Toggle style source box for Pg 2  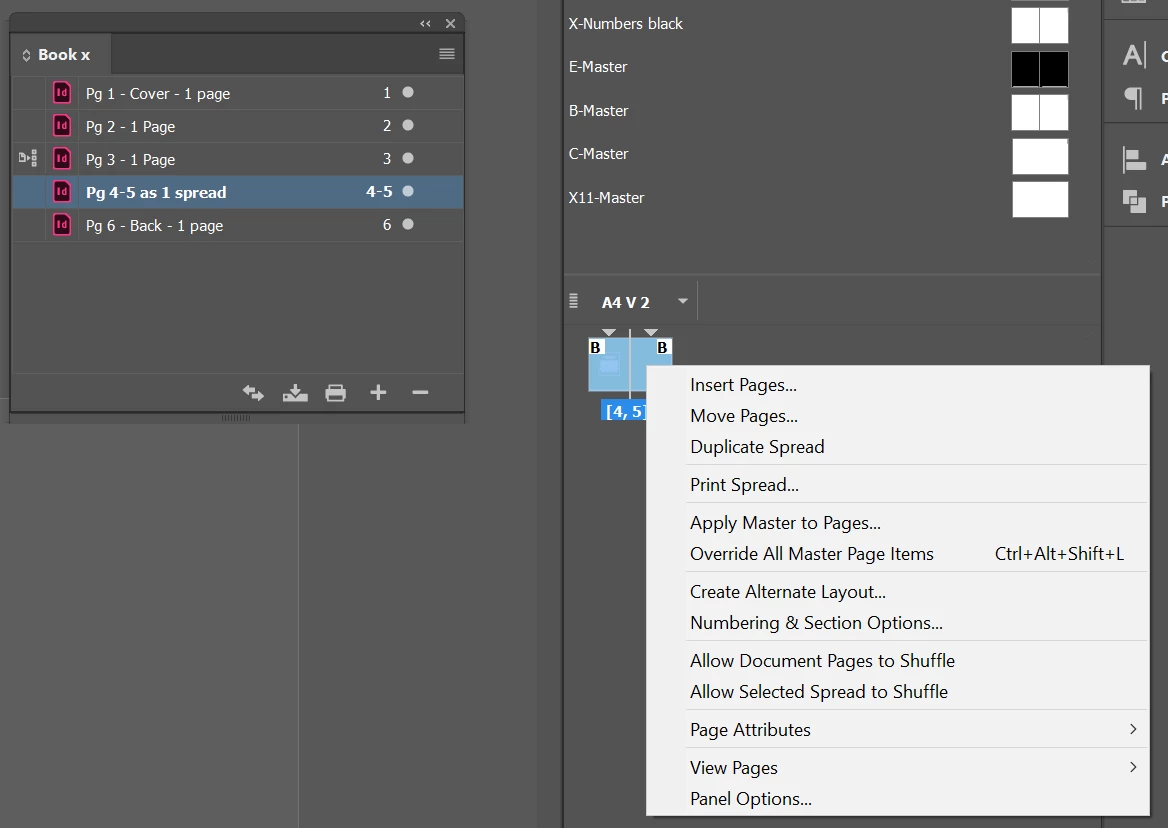point(28,126)
